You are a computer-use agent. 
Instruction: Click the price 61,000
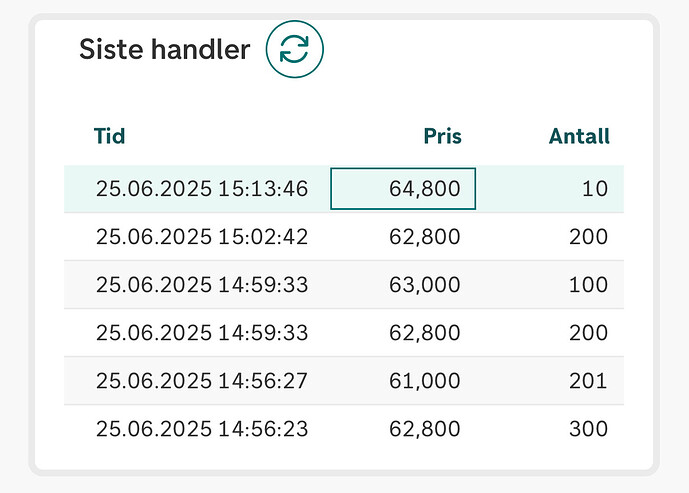424,381
